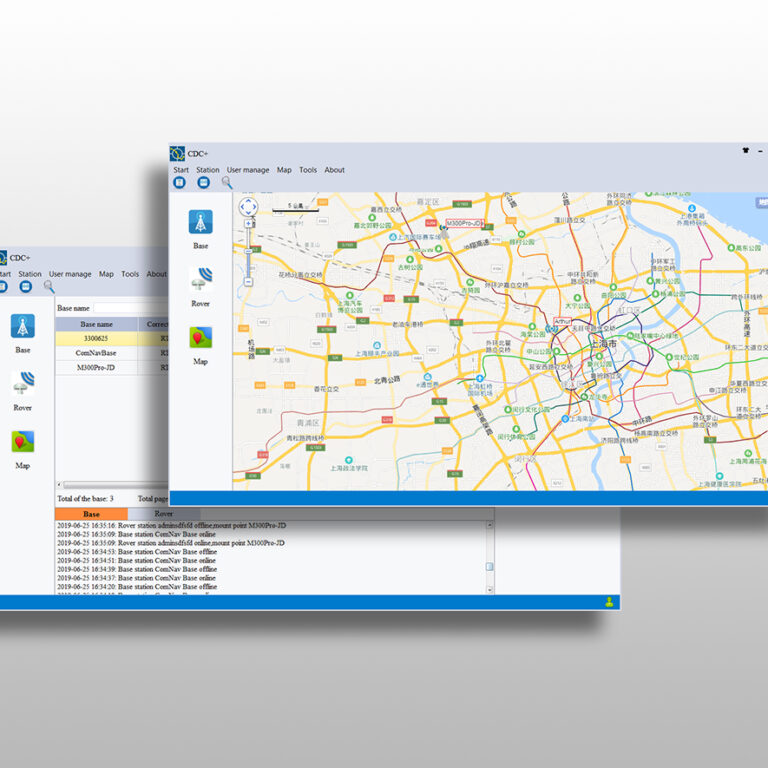
Task: Zoom out with the map minus button
Action: pos(248,282)
